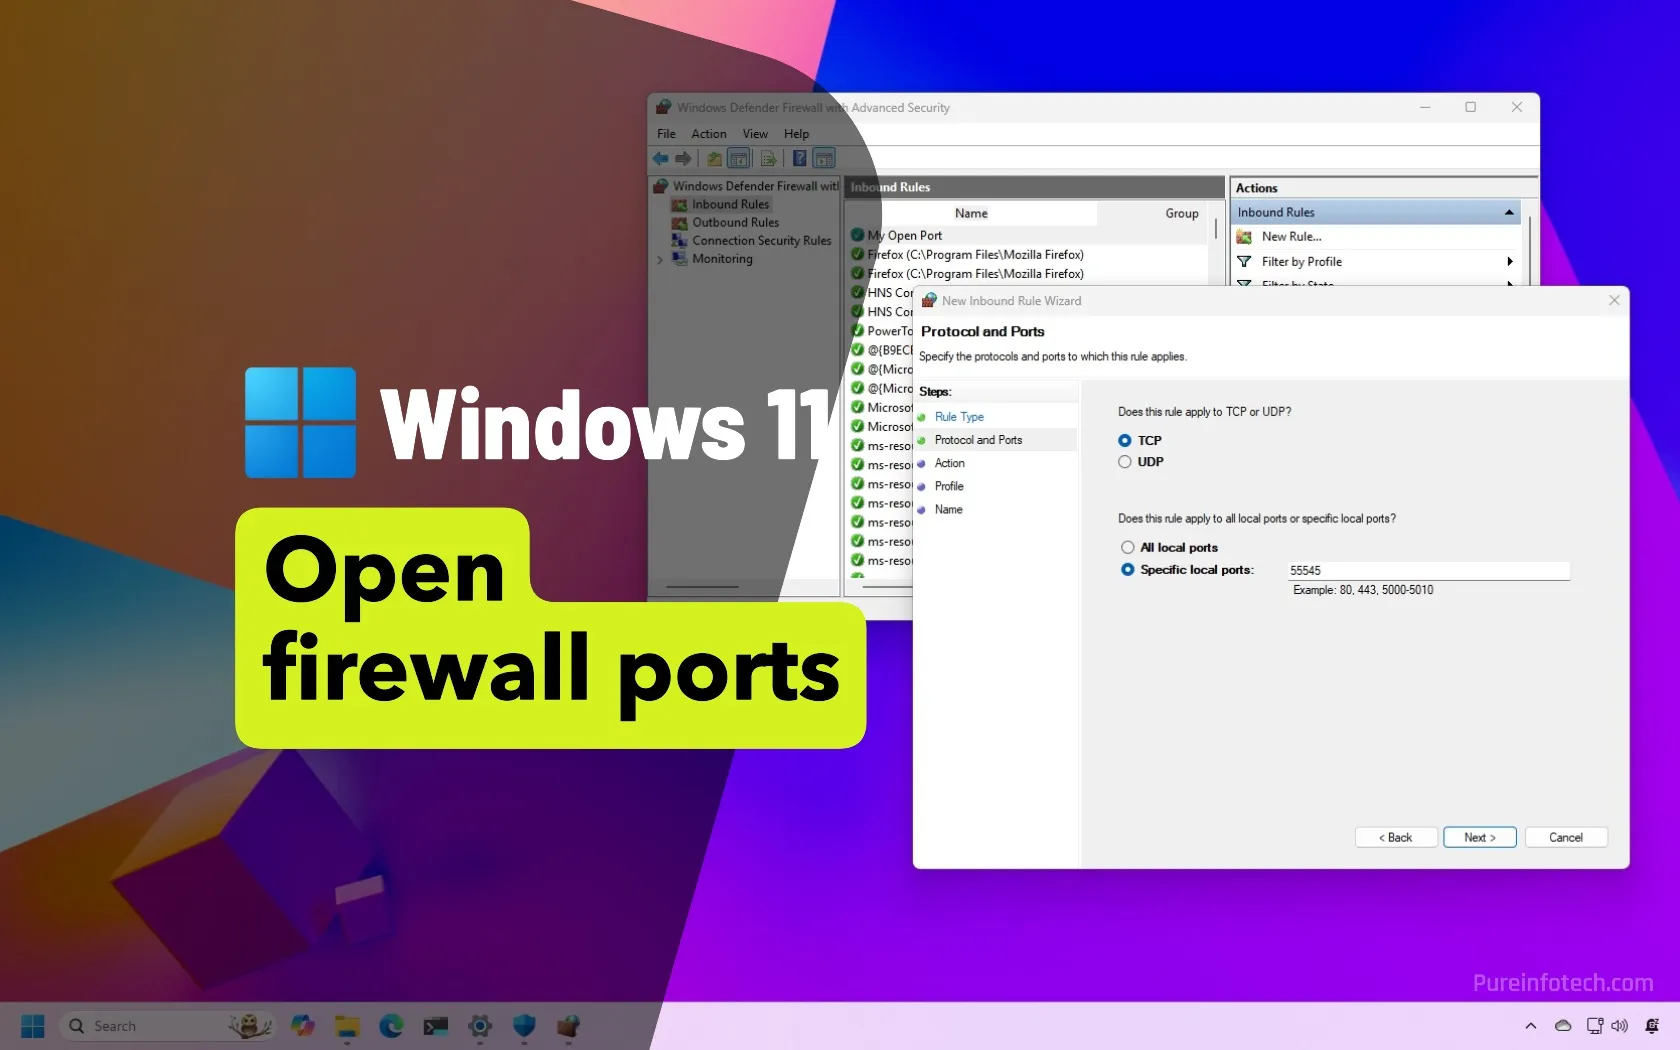Click the Profile step in the wizard

(949, 486)
